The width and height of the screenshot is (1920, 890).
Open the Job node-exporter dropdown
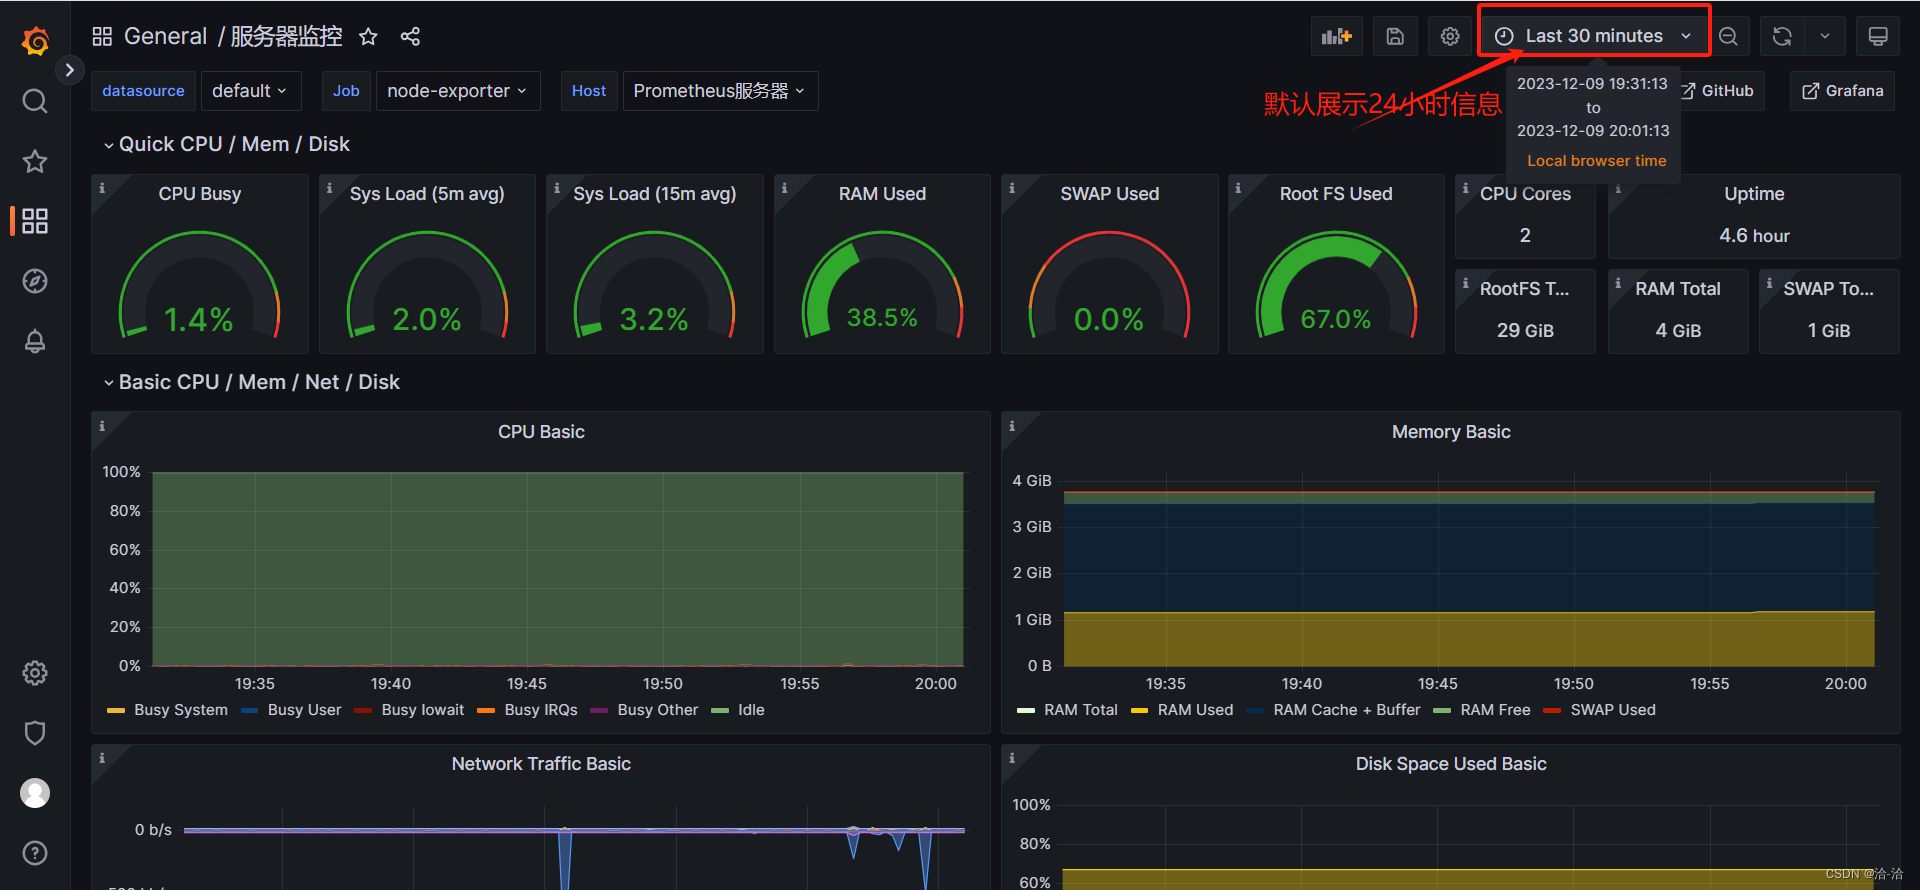(x=458, y=91)
